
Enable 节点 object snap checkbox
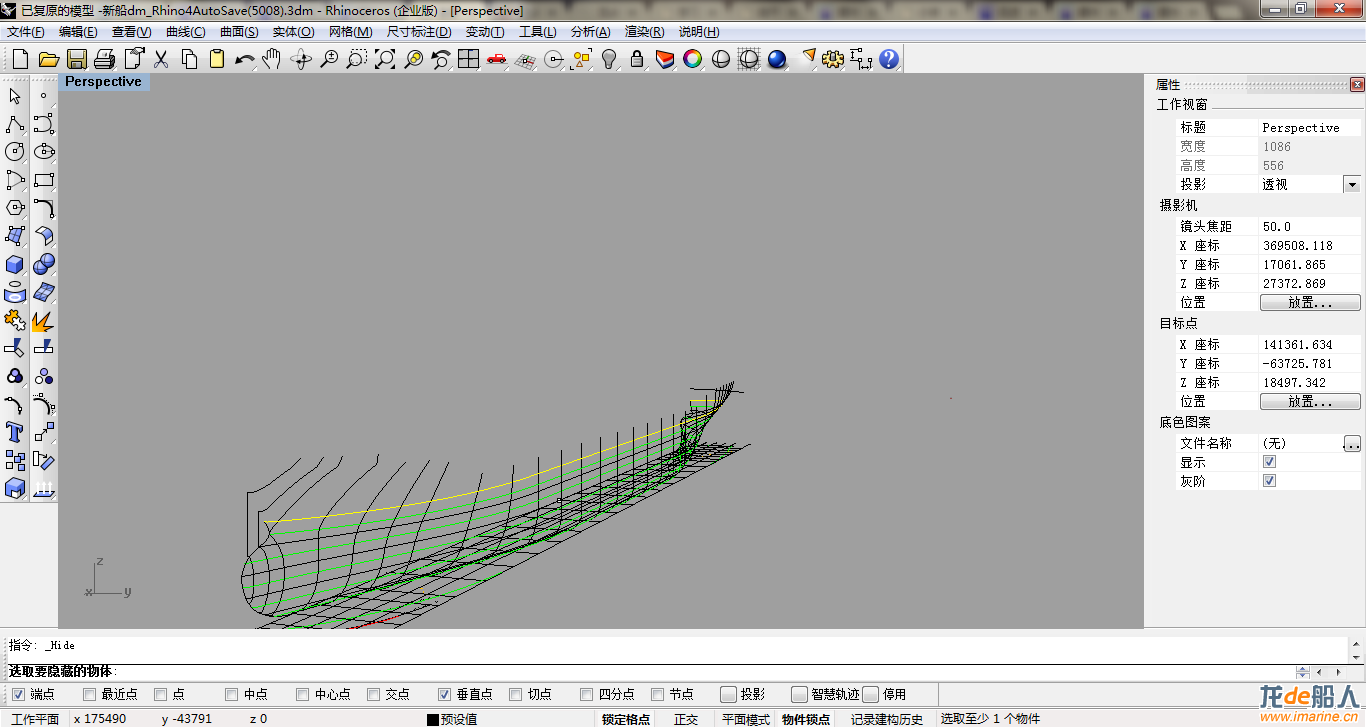pos(658,694)
